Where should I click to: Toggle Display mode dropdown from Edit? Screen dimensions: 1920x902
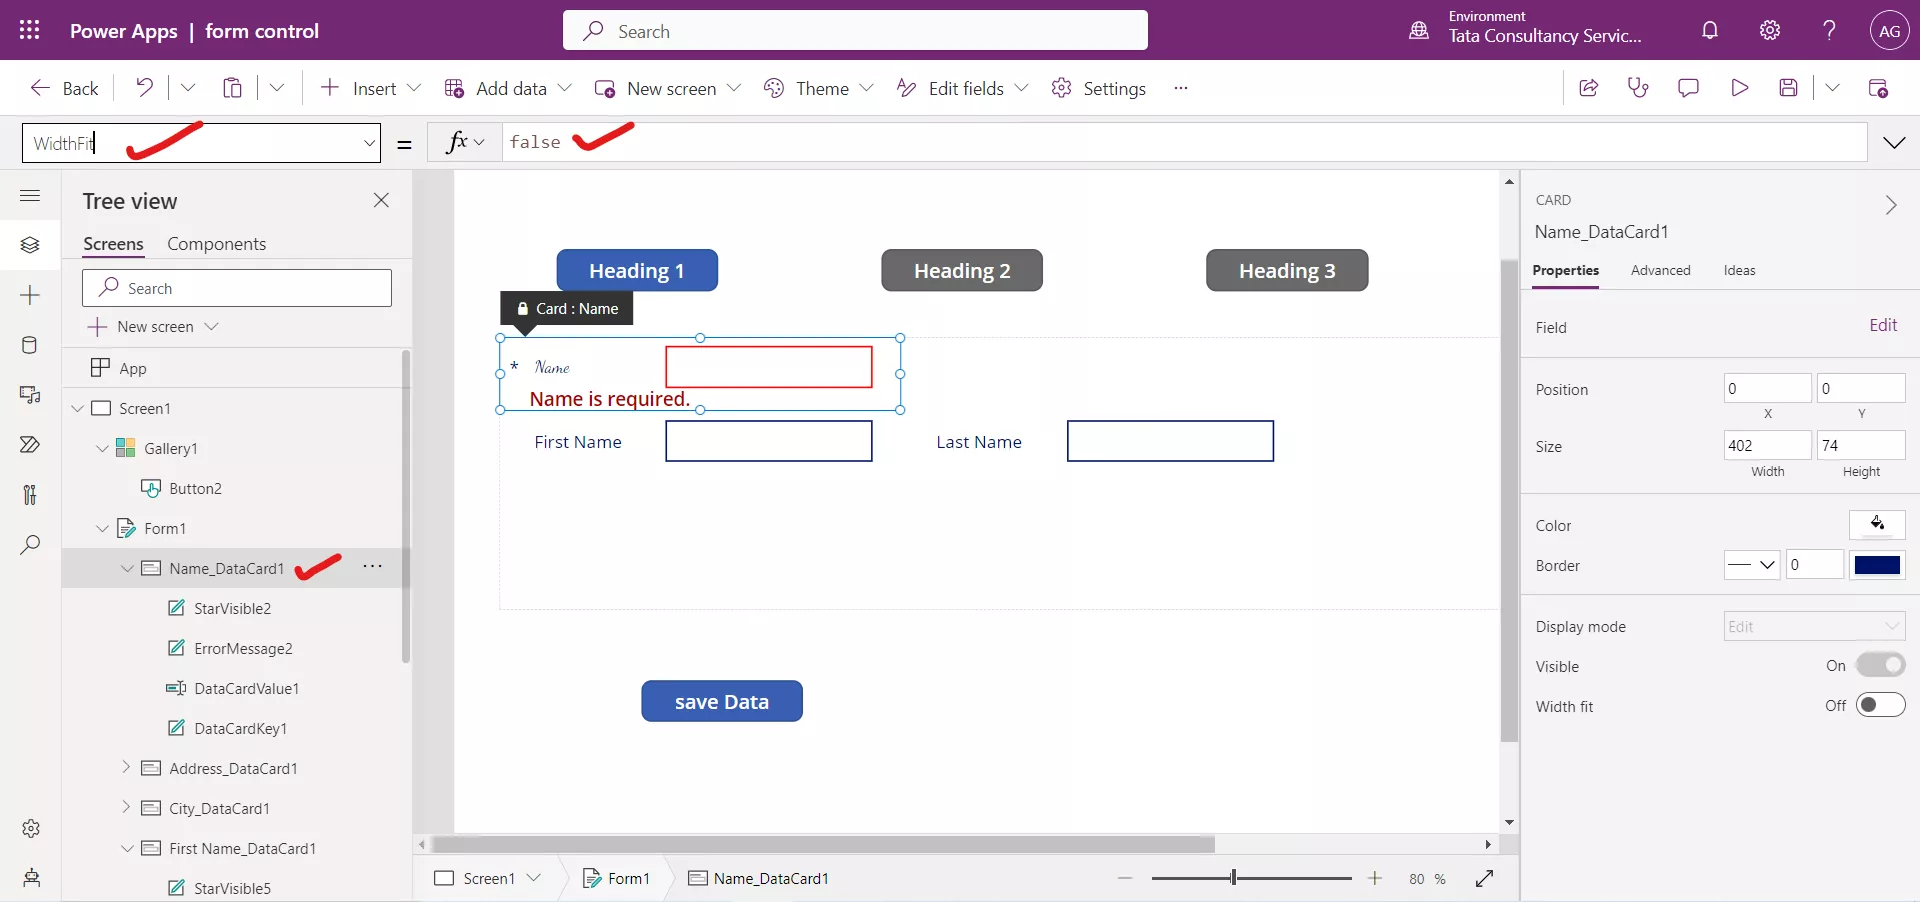[x=1814, y=626]
